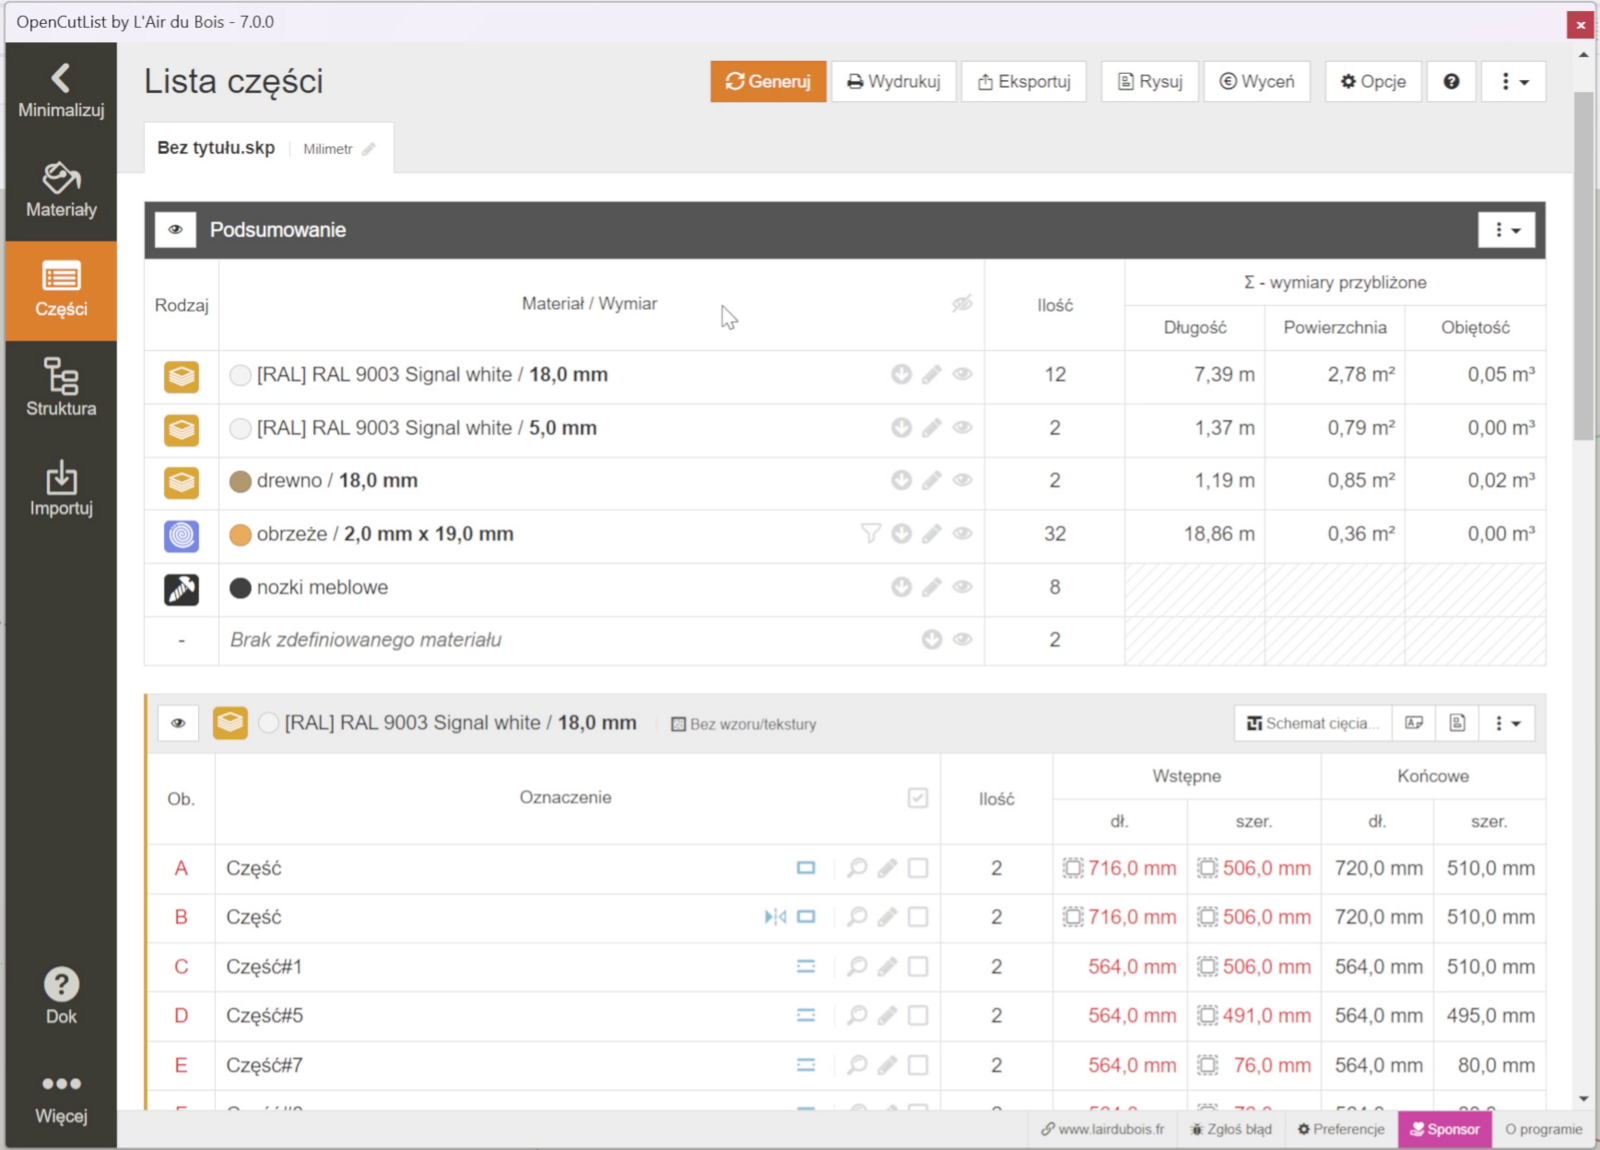Expand the Podsumowanie header options dropdown
The width and height of the screenshot is (1600, 1150).
click(x=1506, y=230)
